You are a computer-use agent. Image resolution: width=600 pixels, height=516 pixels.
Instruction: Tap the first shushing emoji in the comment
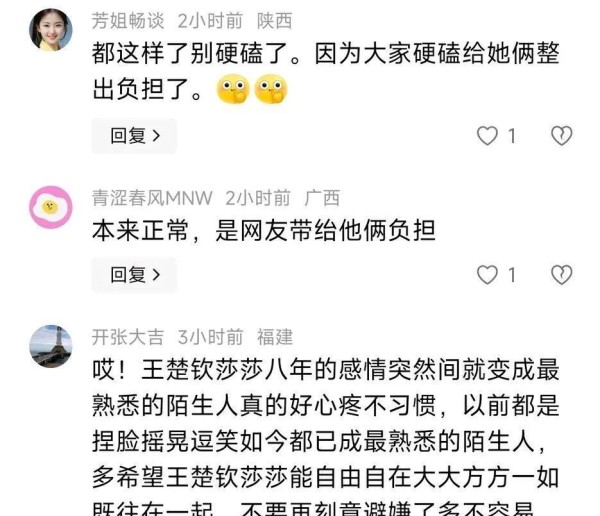233,89
